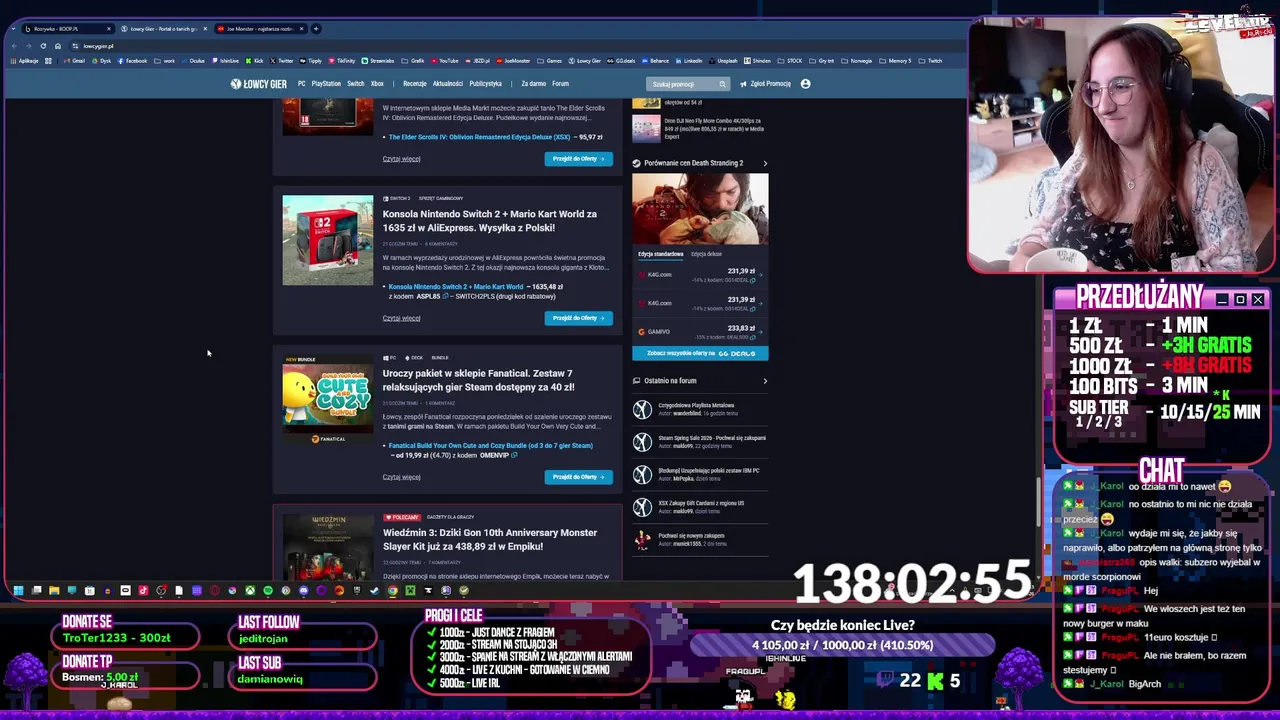Image resolution: width=1280 pixels, height=720 pixels.
Task: Expand the Games bookmarks folder
Action: (549, 61)
